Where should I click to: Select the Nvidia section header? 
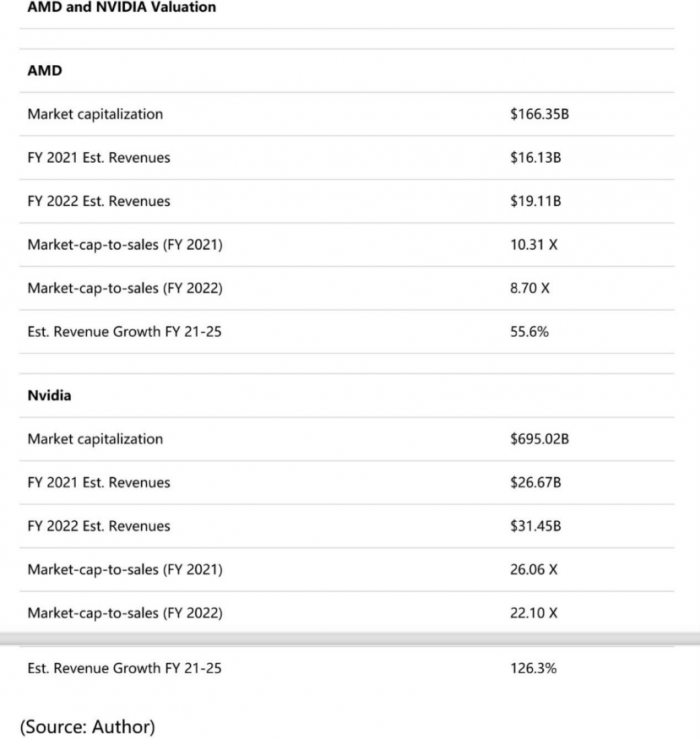(49, 395)
